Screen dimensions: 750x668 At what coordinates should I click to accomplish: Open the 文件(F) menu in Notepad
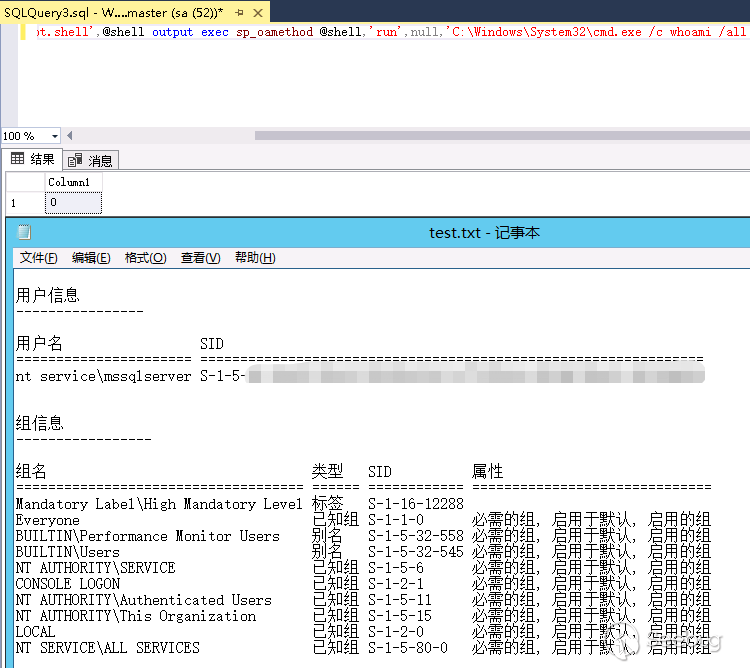(38, 258)
